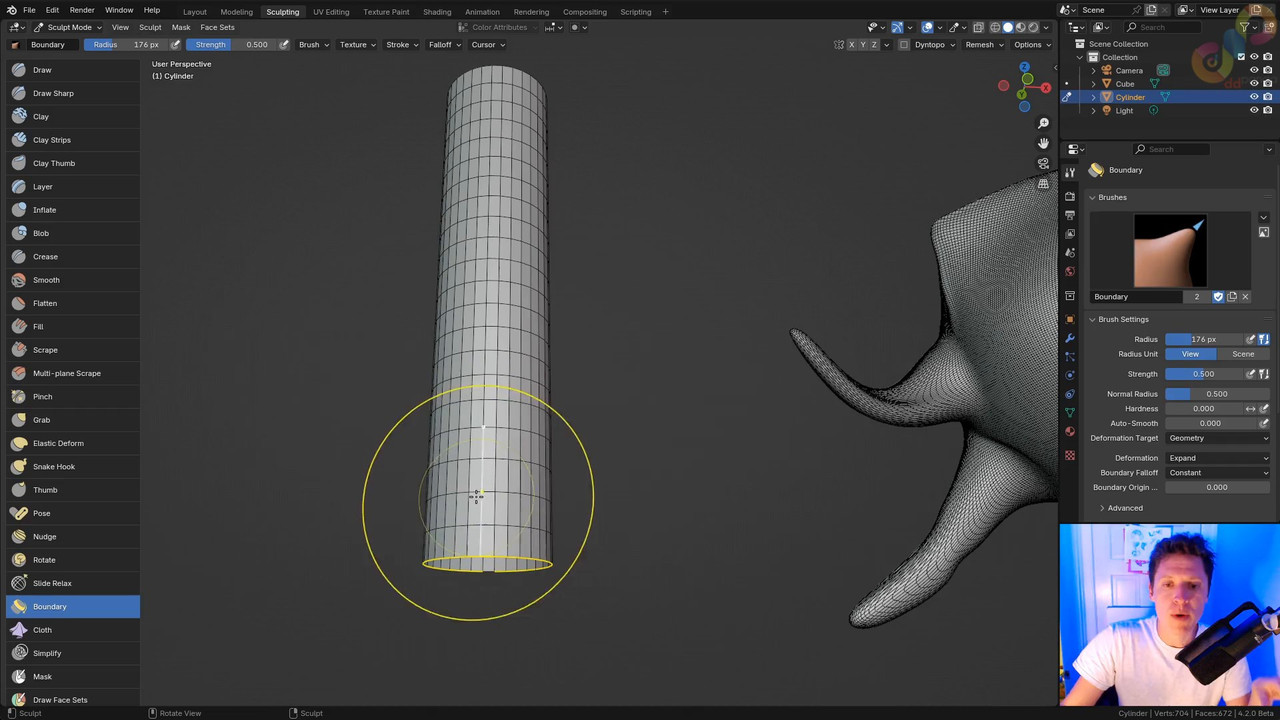Switch to the Modeling workspace tab

coord(236,12)
